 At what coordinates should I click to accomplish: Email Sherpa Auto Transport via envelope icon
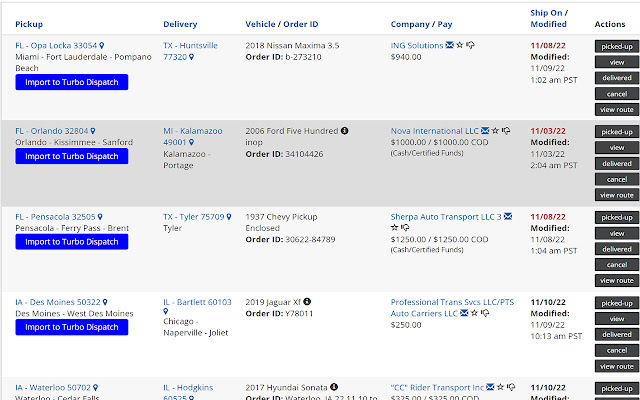coord(508,216)
